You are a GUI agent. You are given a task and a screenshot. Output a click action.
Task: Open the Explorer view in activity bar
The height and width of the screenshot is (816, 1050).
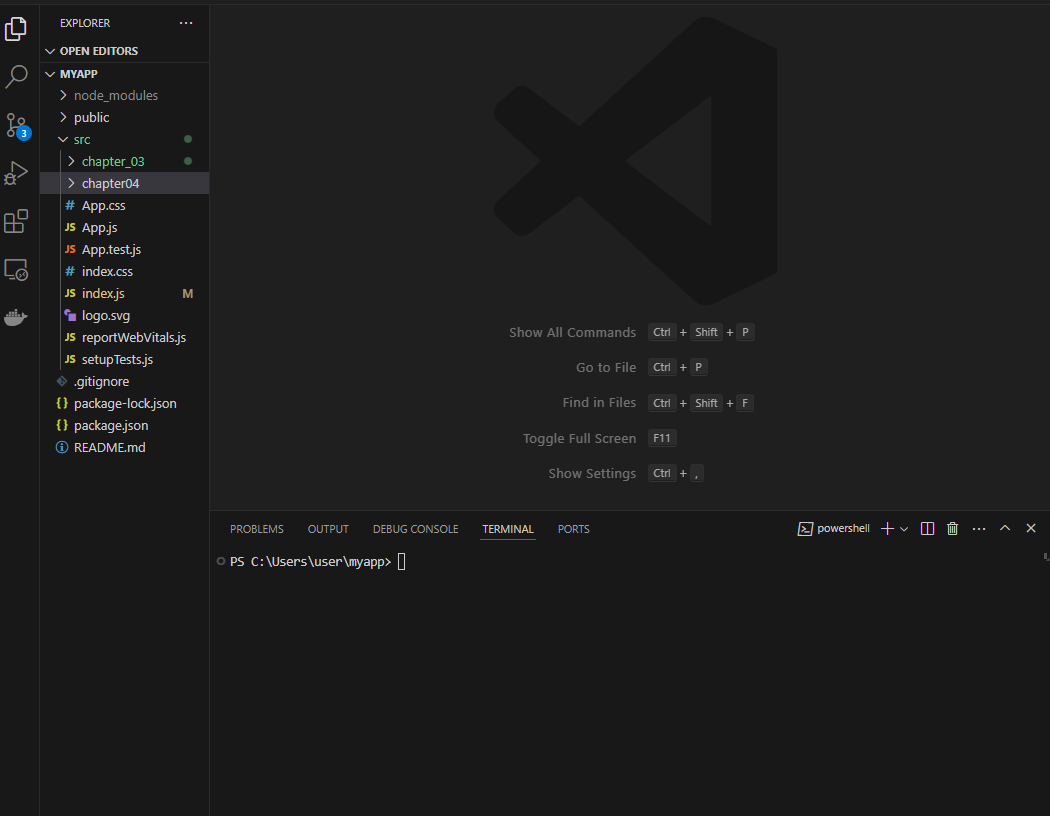pyautogui.click(x=16, y=29)
